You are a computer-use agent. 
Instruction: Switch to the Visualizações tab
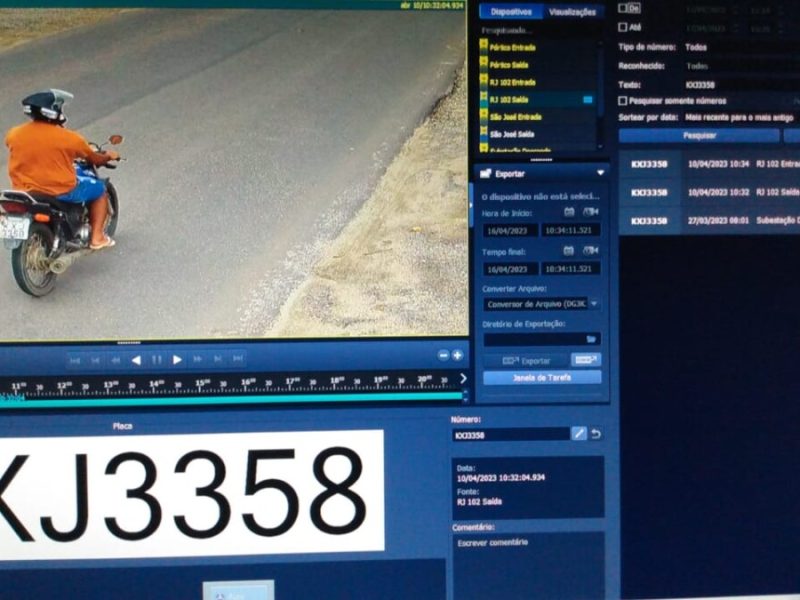coord(573,12)
